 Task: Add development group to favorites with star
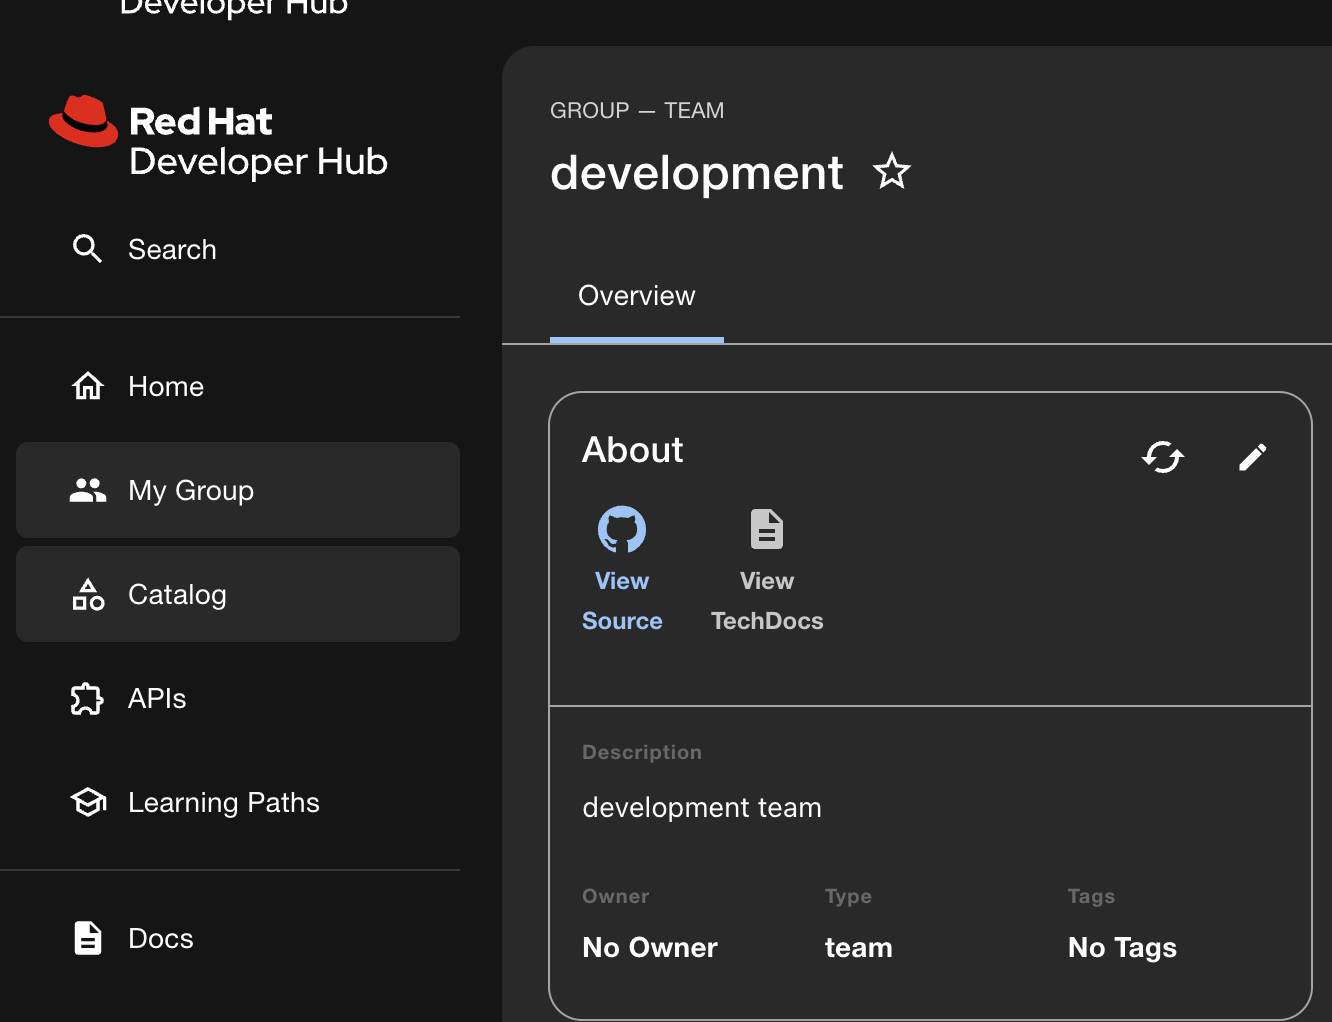coord(891,172)
